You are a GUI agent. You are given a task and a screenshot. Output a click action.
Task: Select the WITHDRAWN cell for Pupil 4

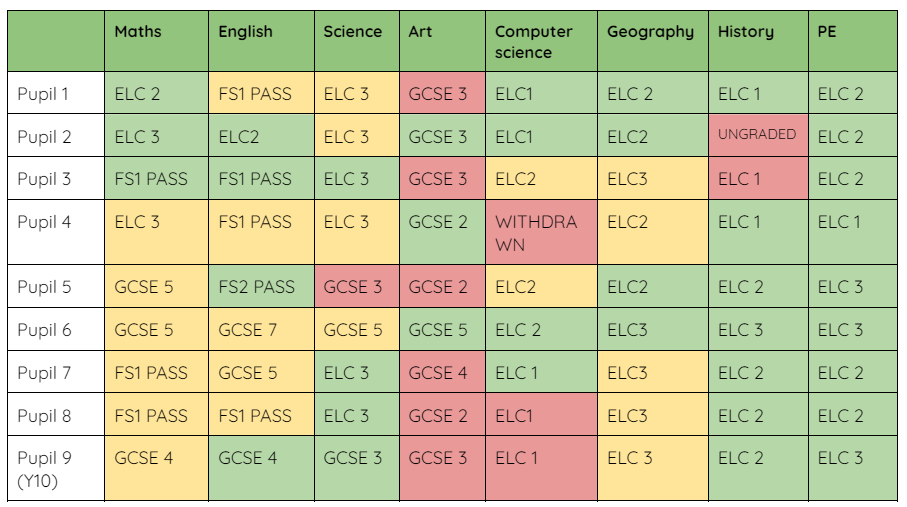tap(536, 232)
